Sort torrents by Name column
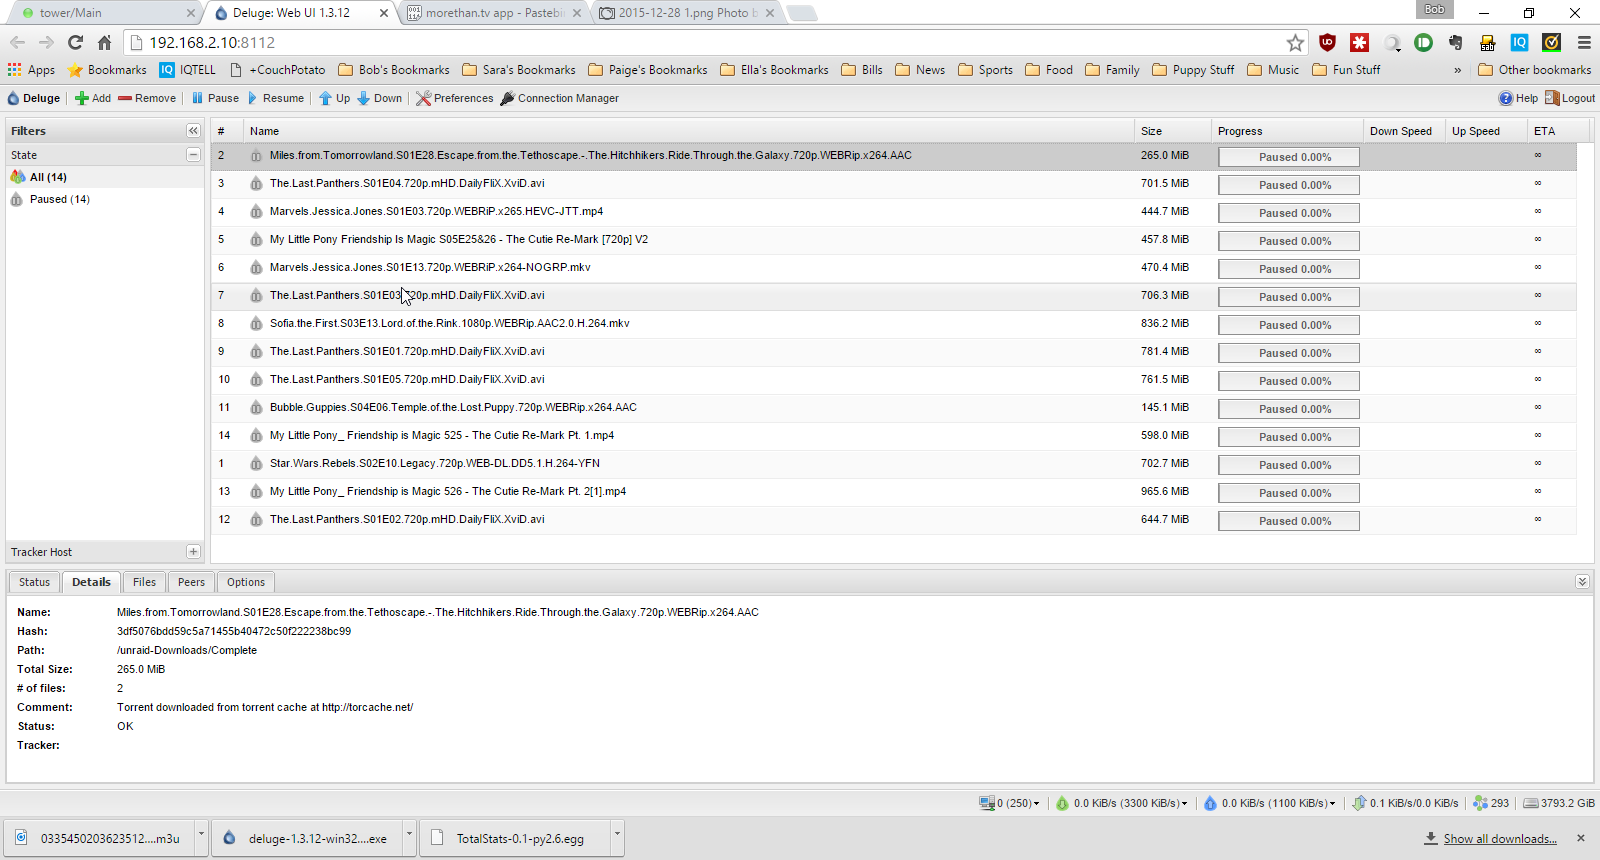Image resolution: width=1600 pixels, height=860 pixels. pos(688,131)
